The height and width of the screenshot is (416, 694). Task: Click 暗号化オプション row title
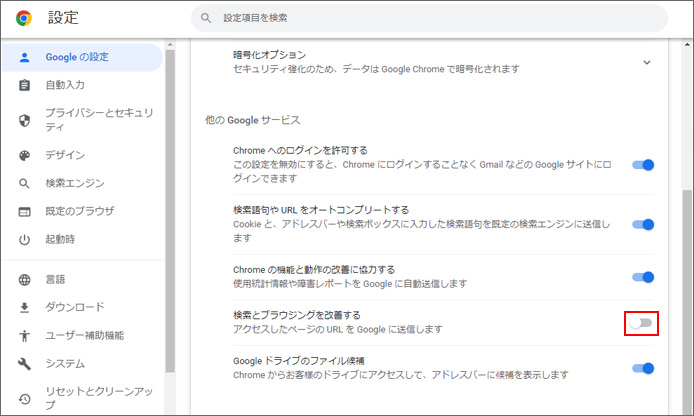coord(269,55)
